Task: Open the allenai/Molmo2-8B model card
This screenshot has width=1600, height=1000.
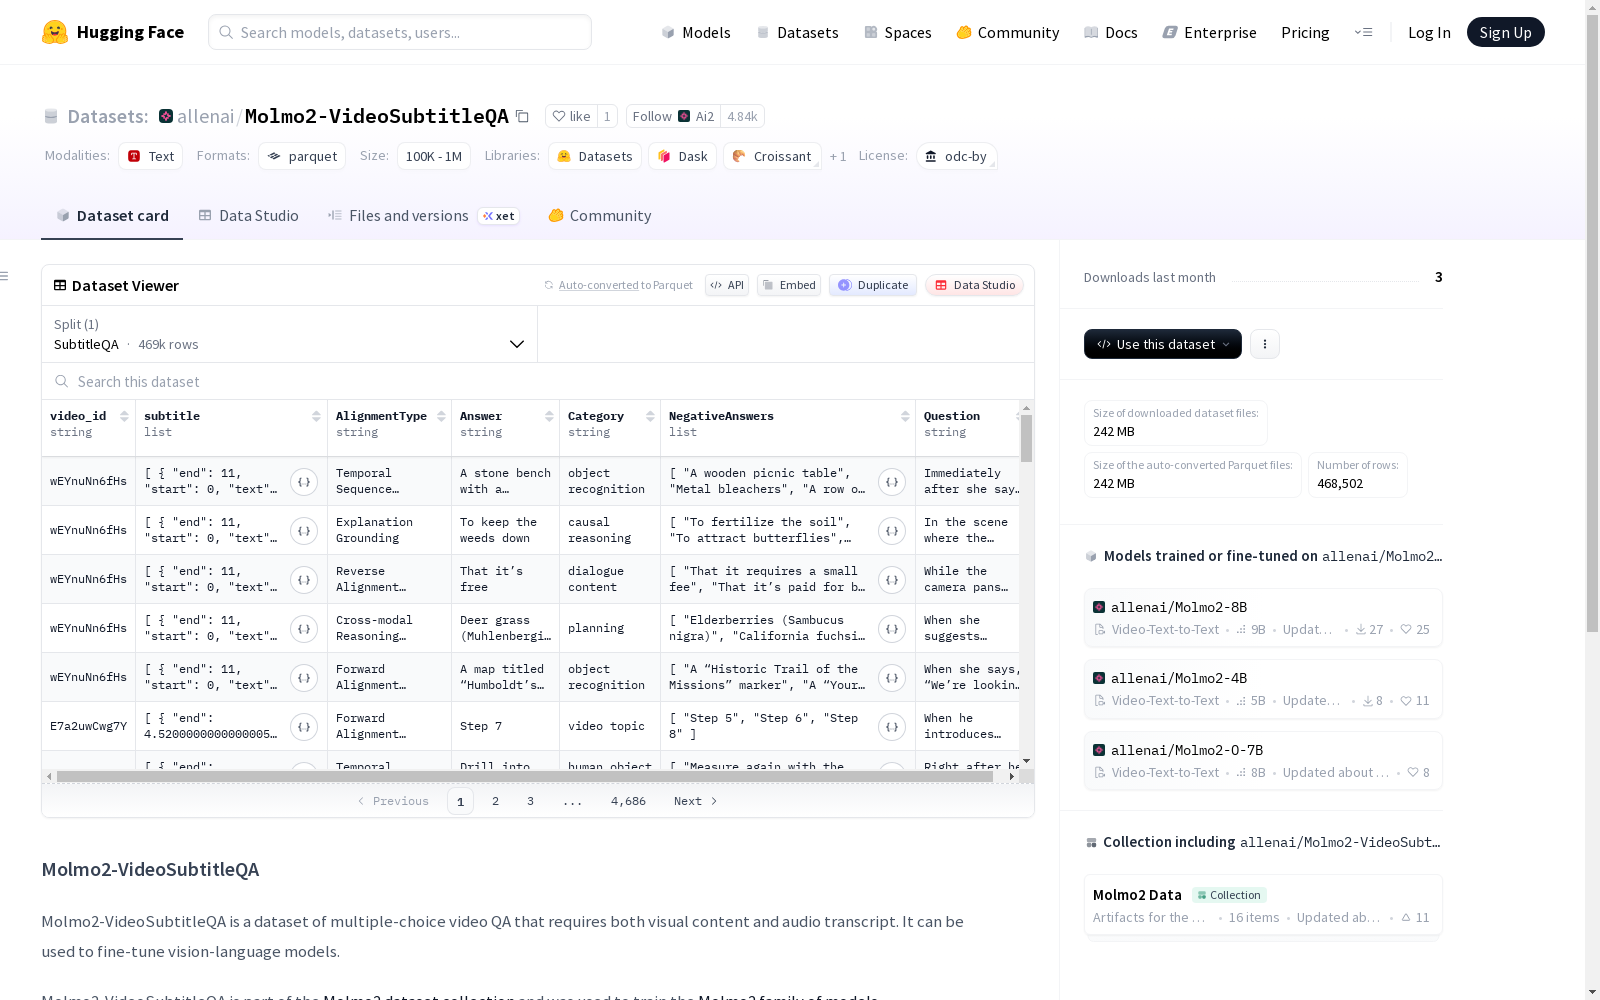Action: 1263,618
